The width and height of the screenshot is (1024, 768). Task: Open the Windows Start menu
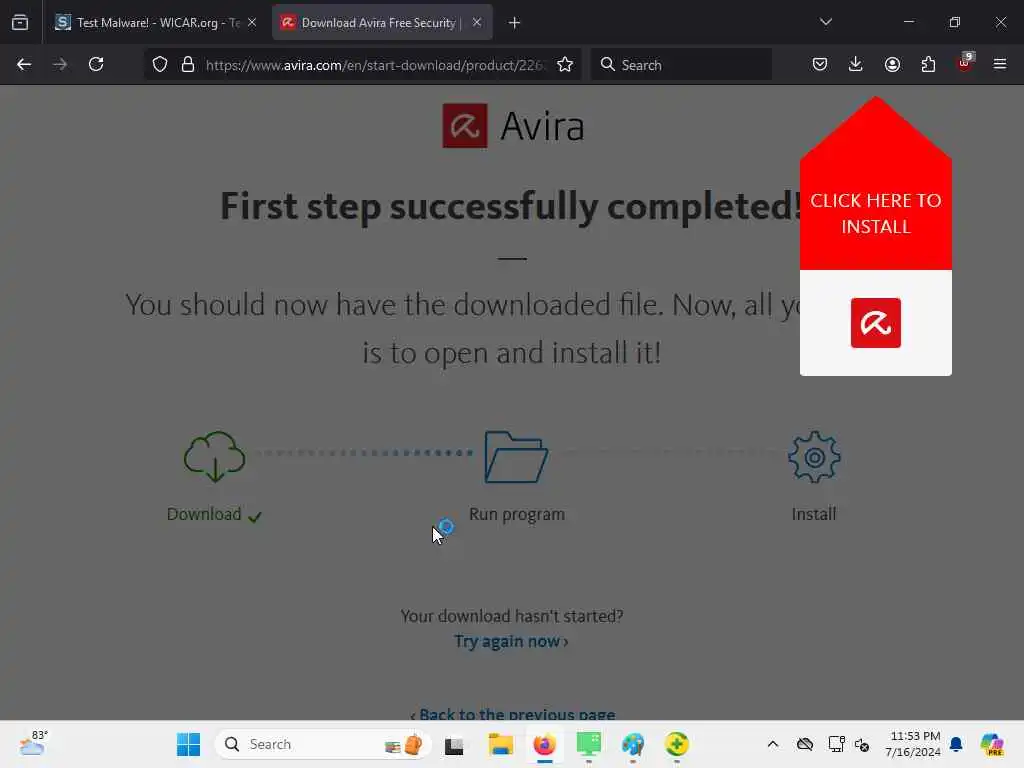pyautogui.click(x=189, y=744)
